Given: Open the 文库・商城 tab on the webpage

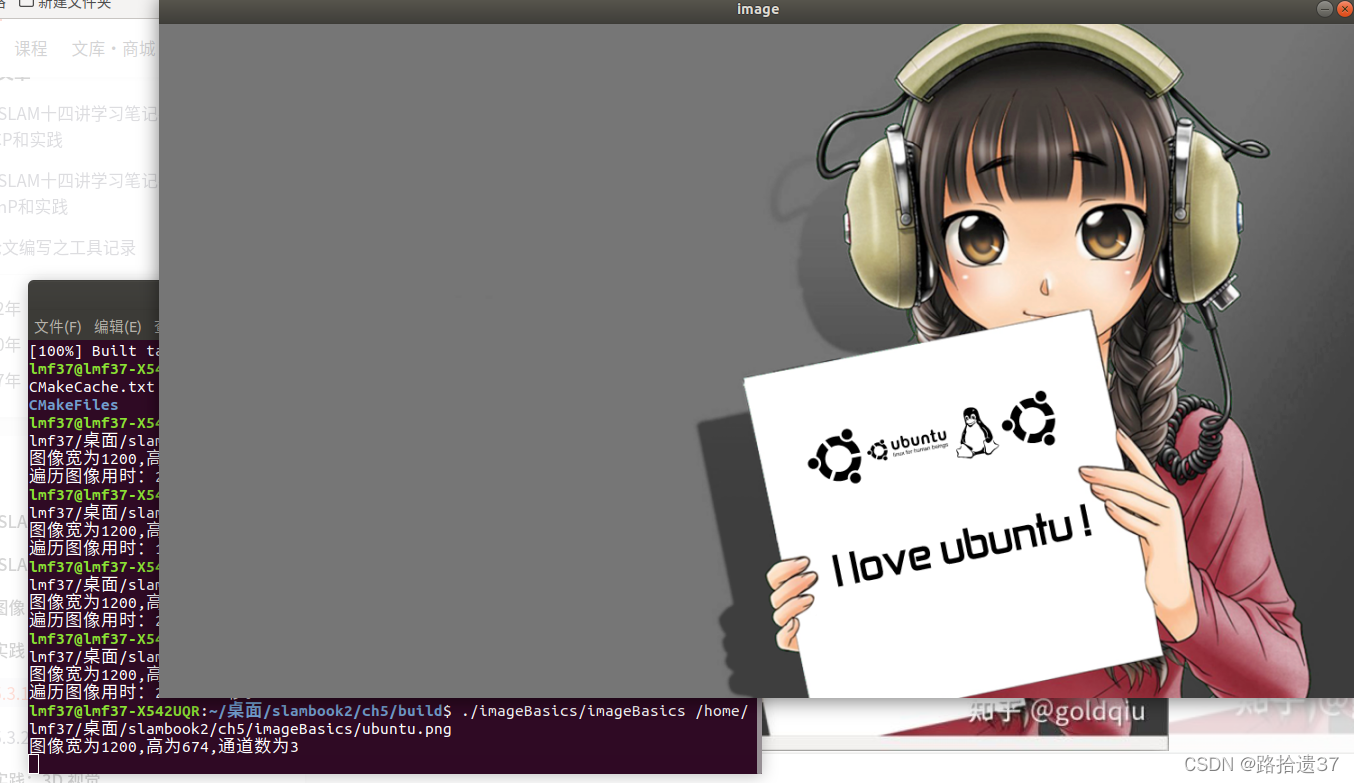Looking at the screenshot, I should (114, 48).
